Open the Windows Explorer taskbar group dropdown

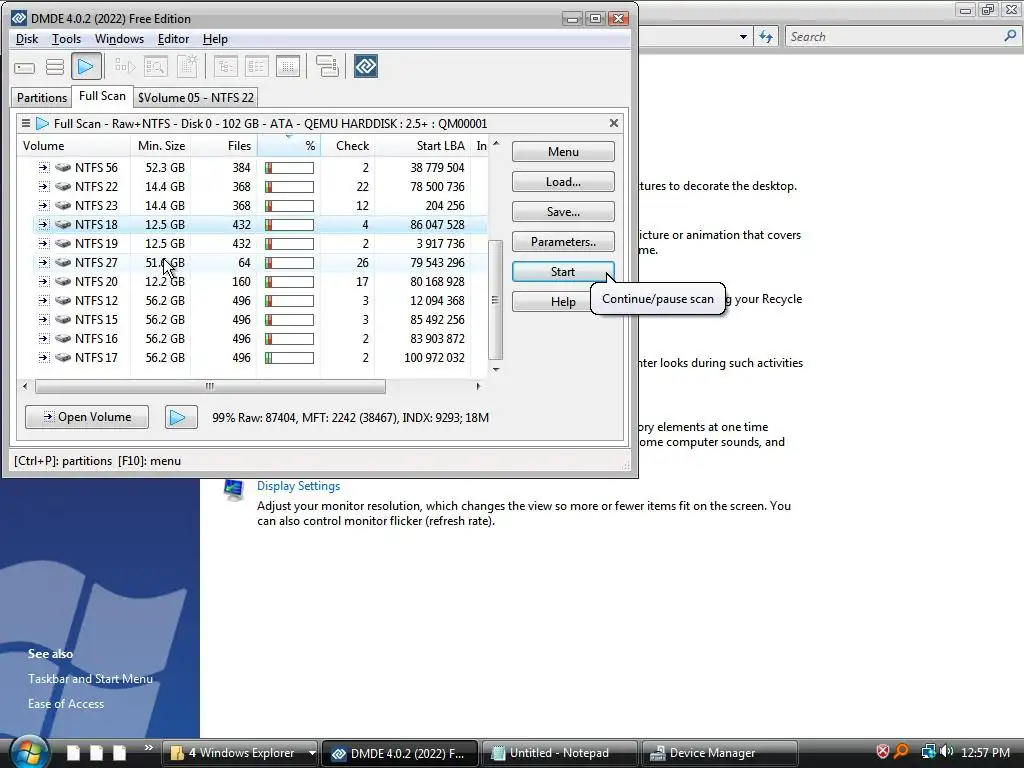click(312, 753)
